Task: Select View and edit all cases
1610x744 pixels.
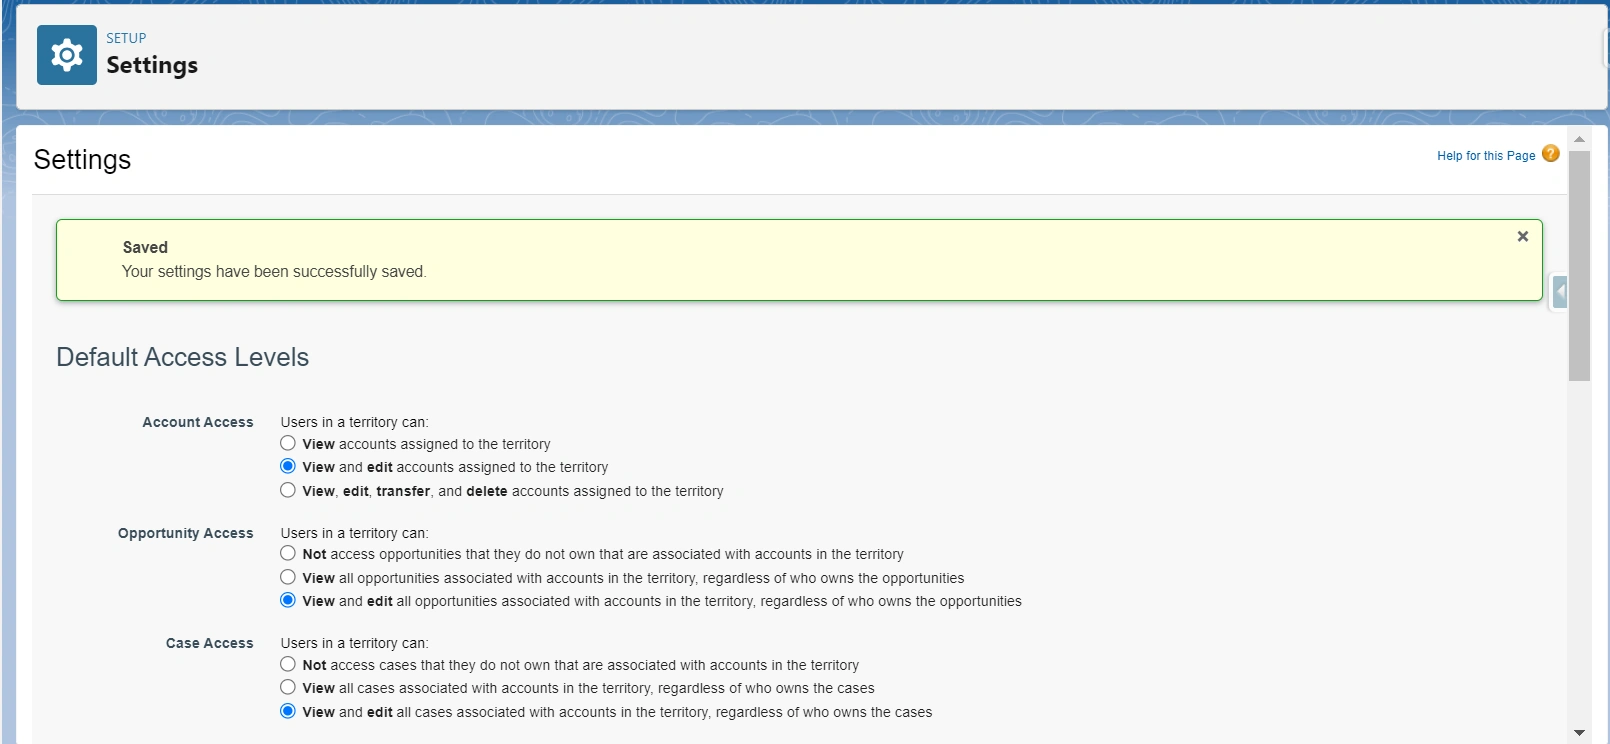Action: pos(288,711)
